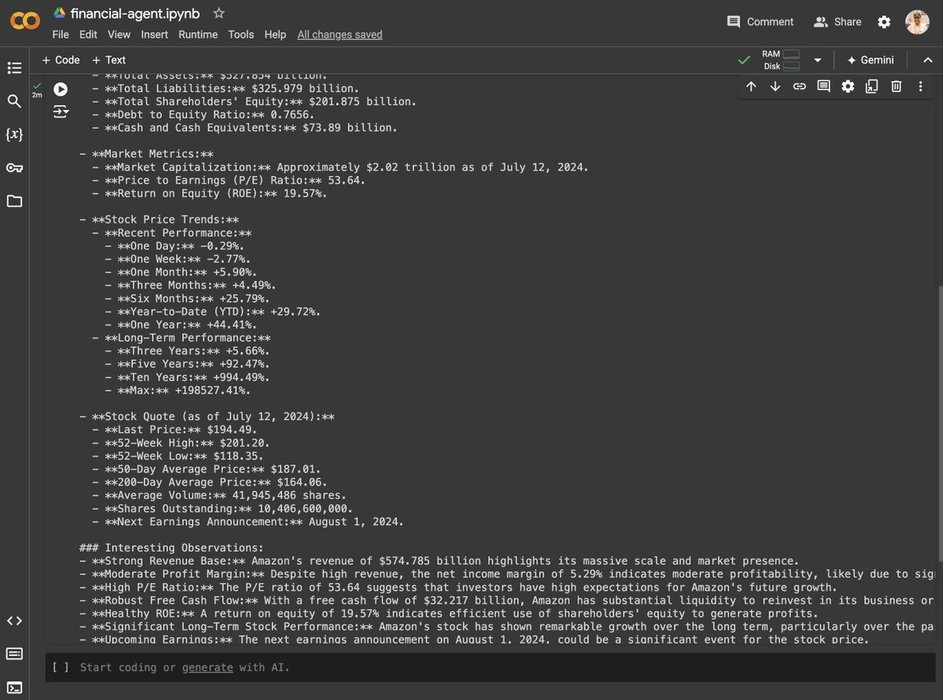The image size is (943, 700).
Task: Click the 'generate' link in empty cell
Action: click(x=207, y=668)
